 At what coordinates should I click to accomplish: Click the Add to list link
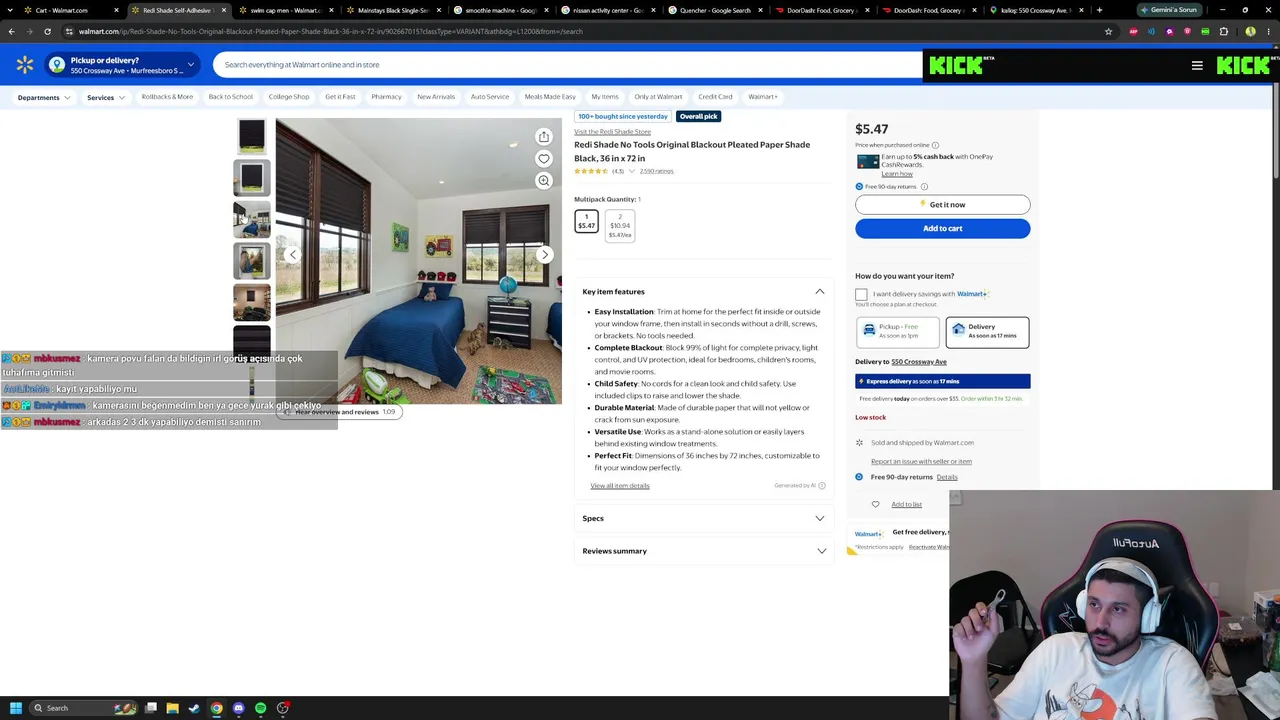click(906, 505)
